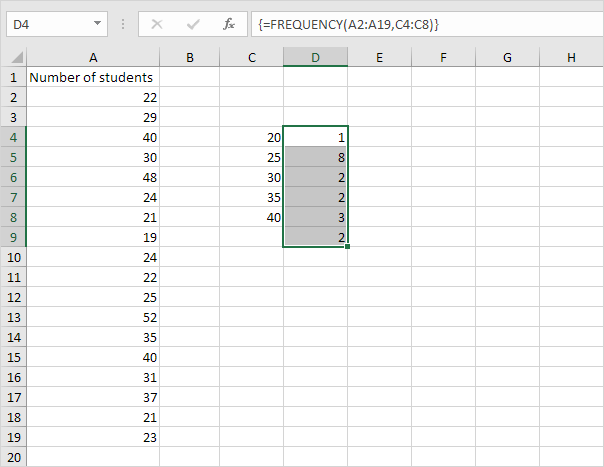Click the Cancel (X) formula bar icon
Screen dimensions: 604x467
(156, 25)
